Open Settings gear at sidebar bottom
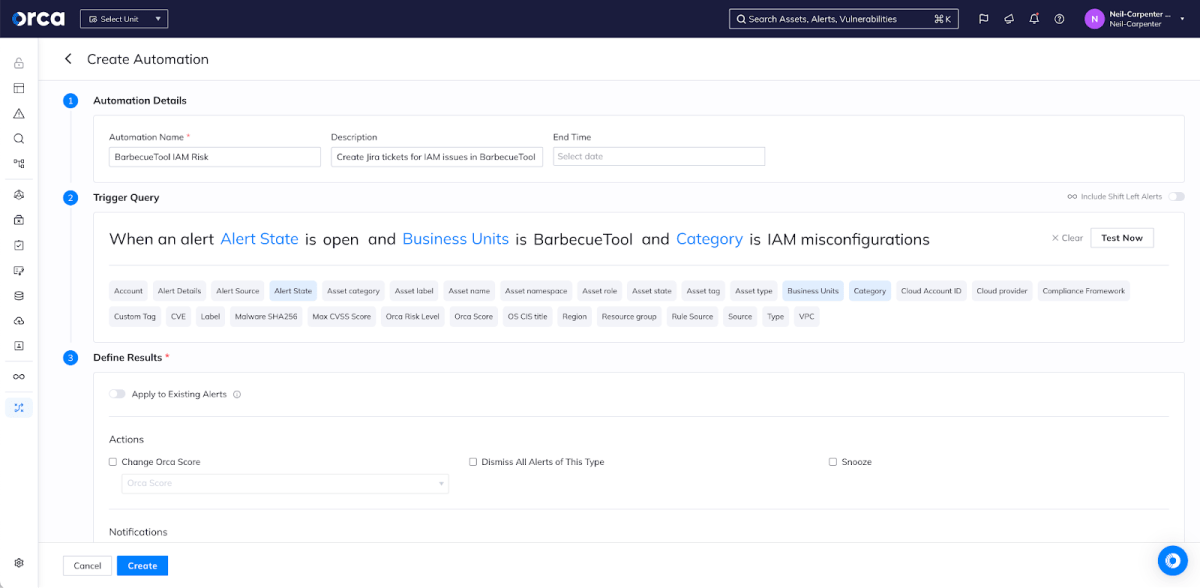Screen dimensions: 1200x588 19,563
